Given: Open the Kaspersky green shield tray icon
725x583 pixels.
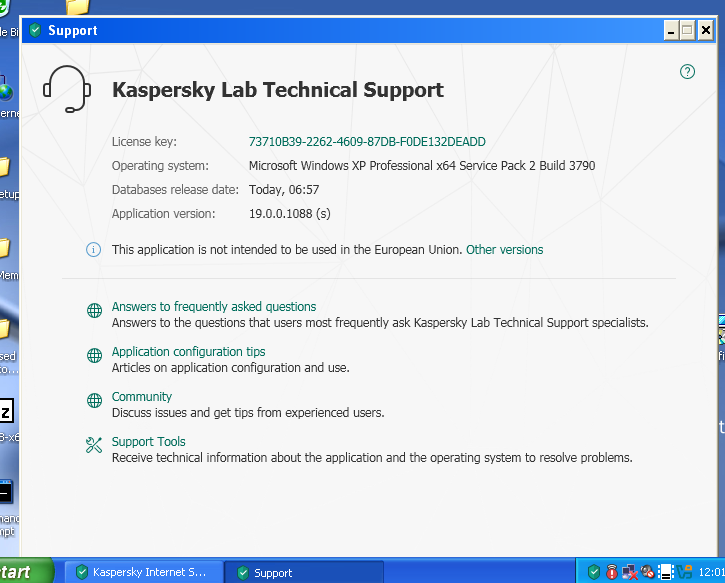Looking at the screenshot, I should click(594, 572).
